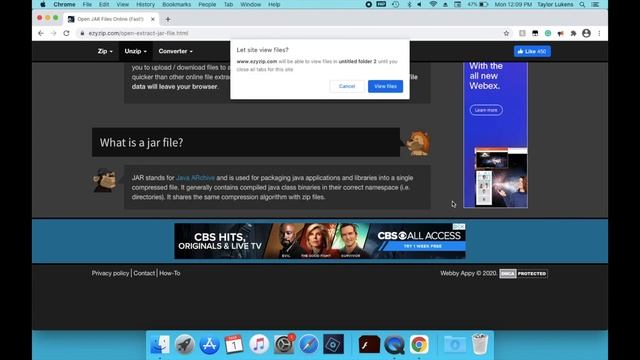Open the Edit menu
640x360 pixels.
(x=104, y=4)
